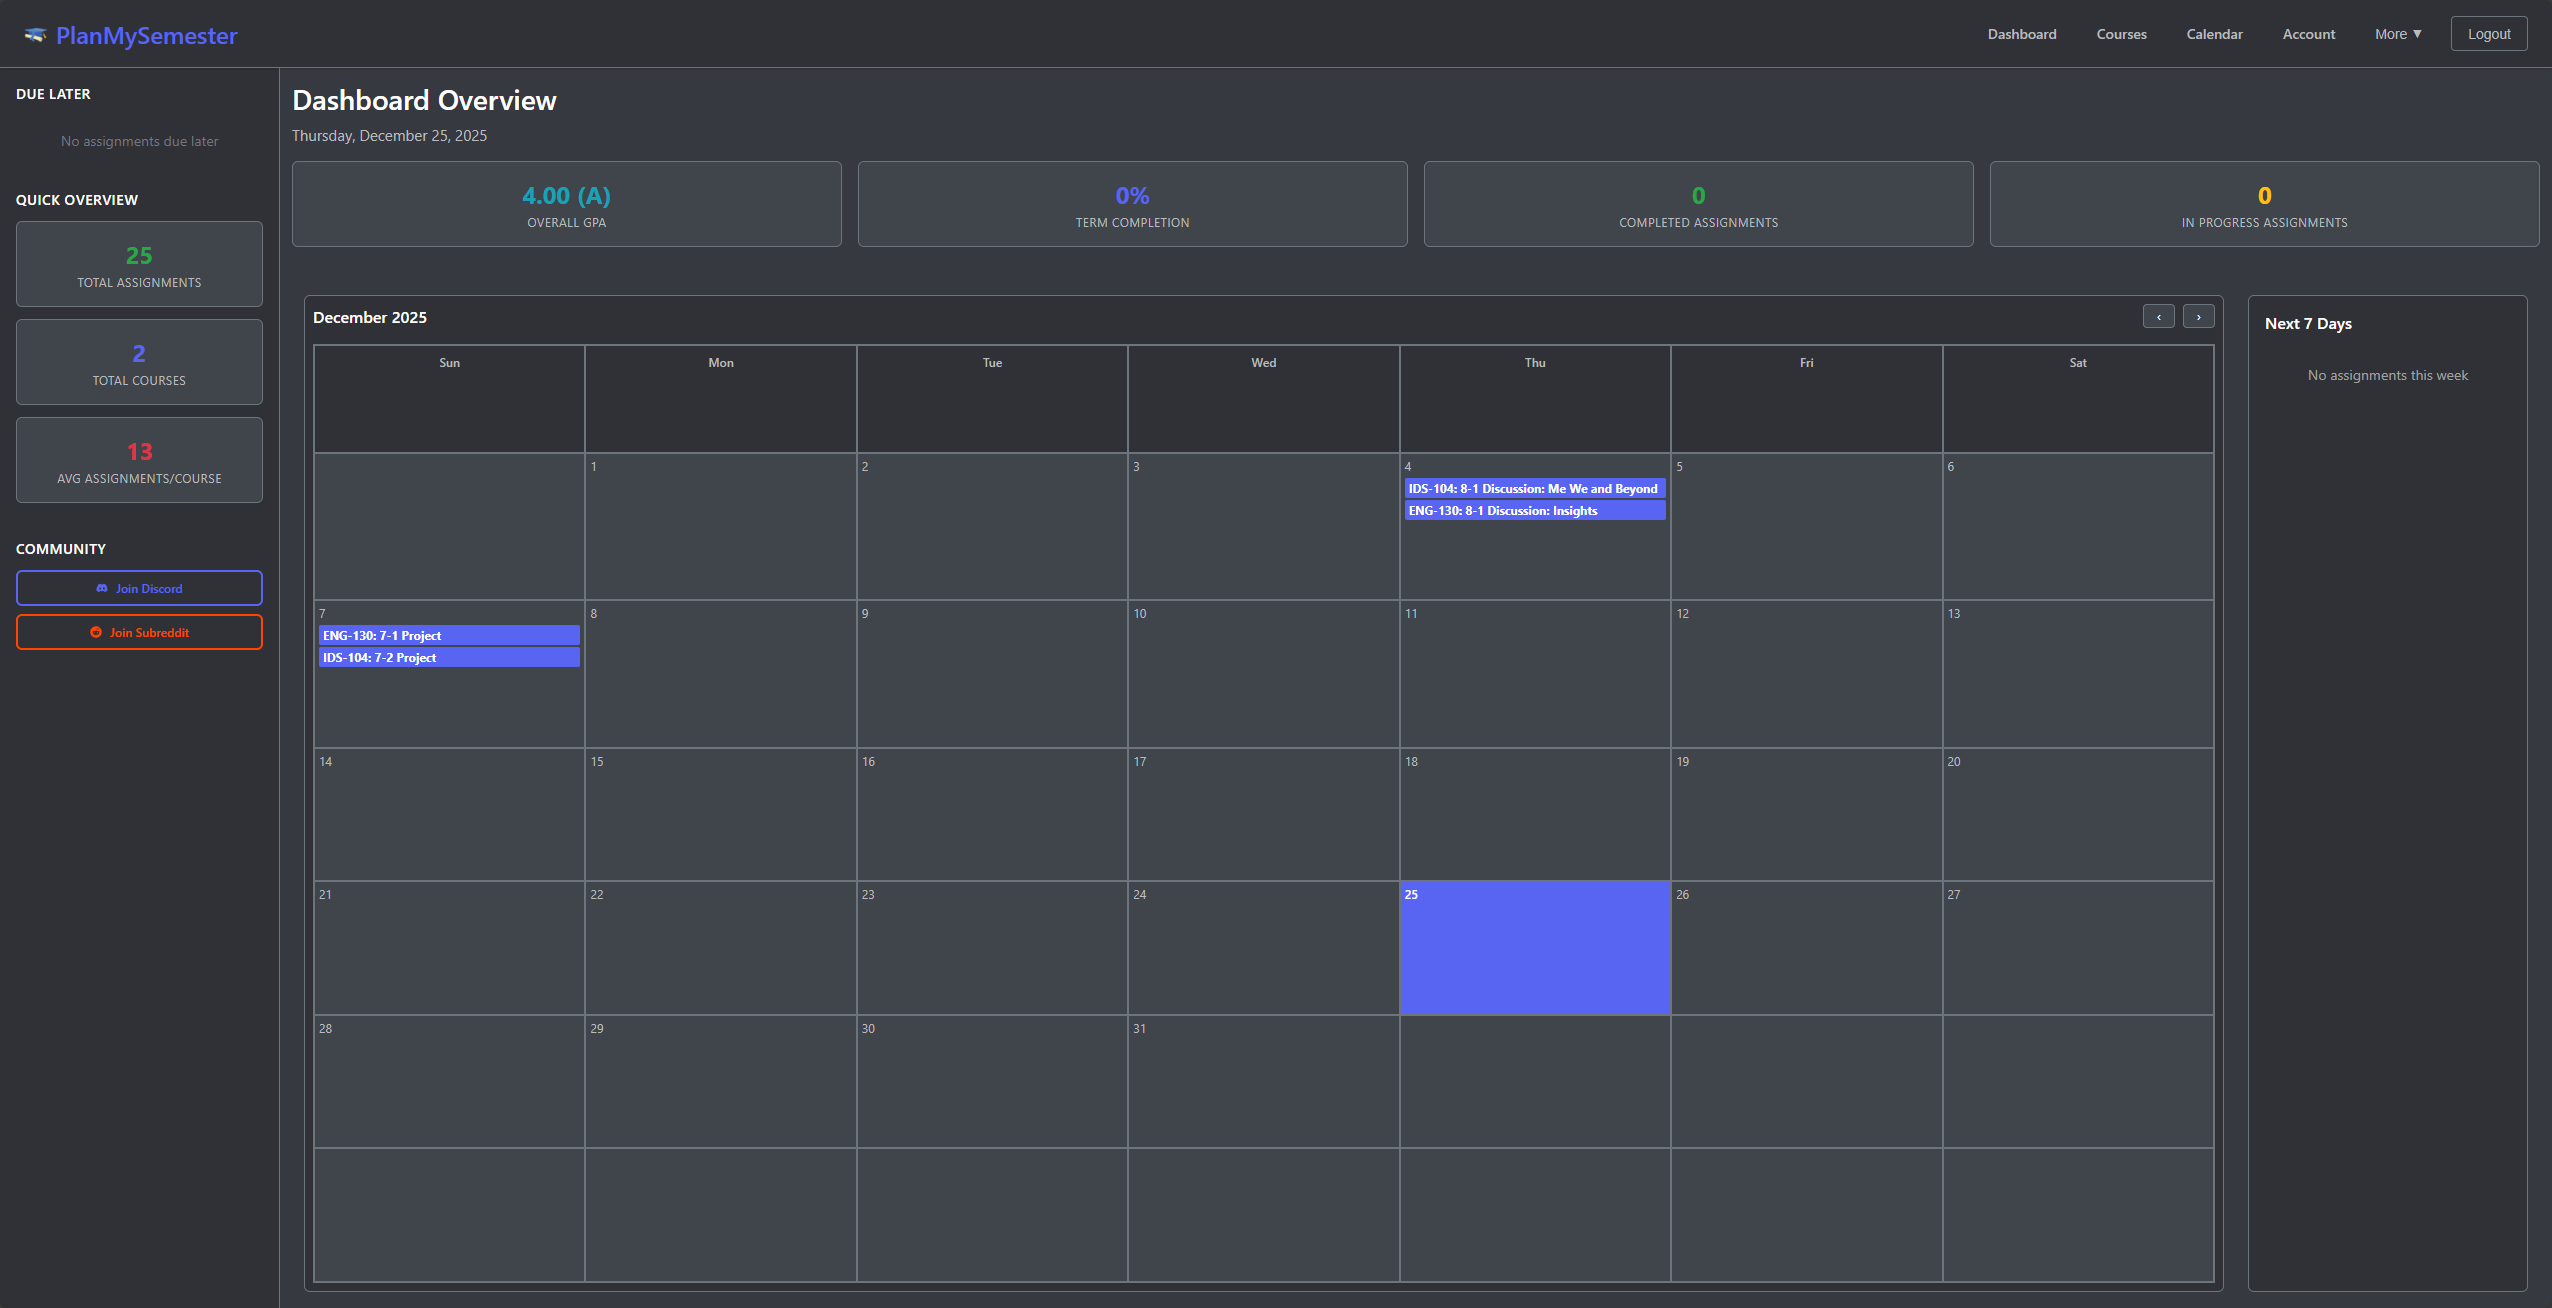
Task: Open the Calendar page
Action: (2213, 33)
